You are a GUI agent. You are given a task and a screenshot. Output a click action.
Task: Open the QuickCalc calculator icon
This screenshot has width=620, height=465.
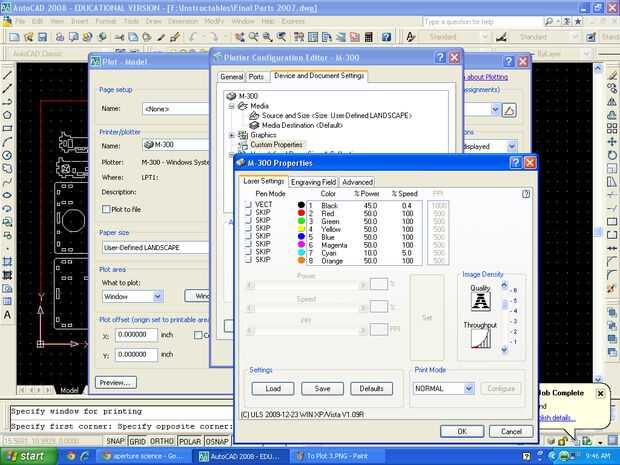coord(369,37)
